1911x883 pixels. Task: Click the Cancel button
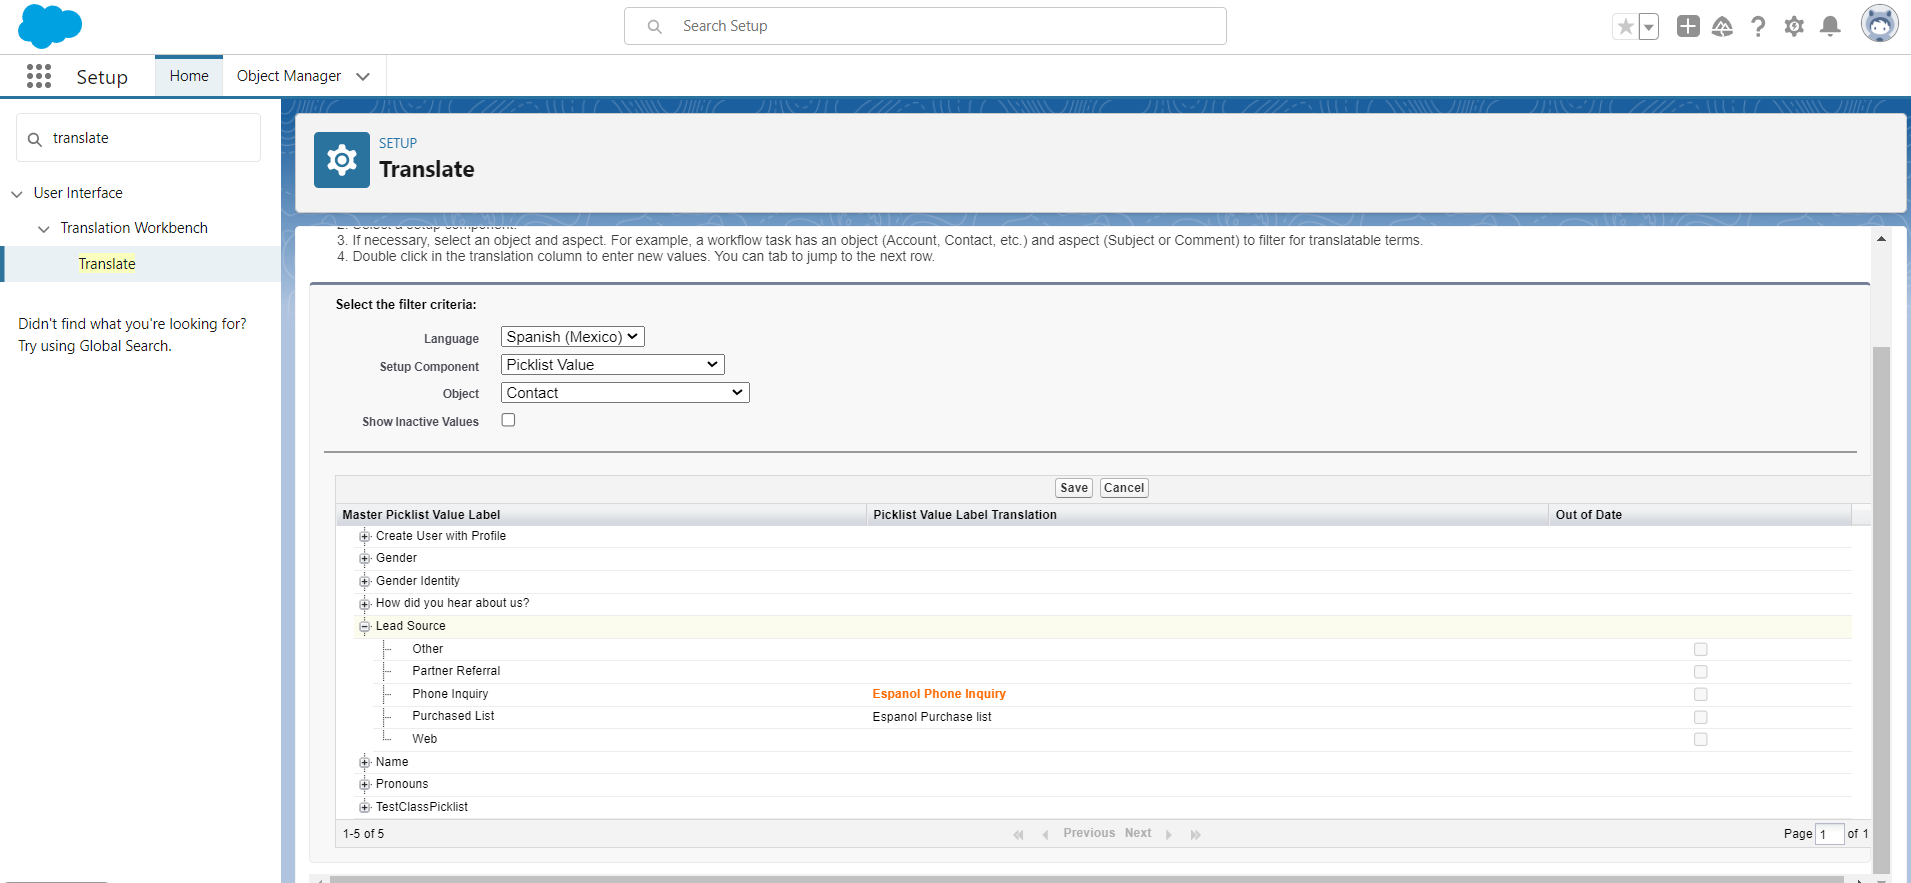tap(1123, 488)
